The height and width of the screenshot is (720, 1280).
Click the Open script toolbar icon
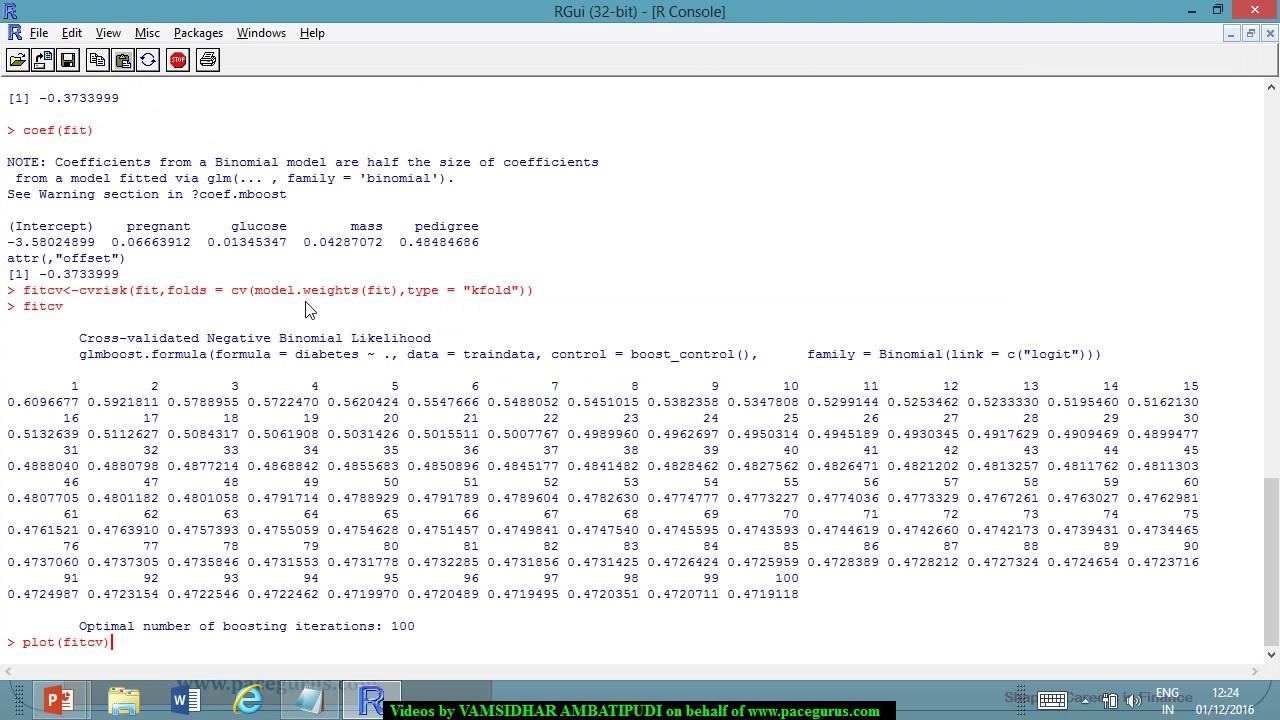point(18,60)
